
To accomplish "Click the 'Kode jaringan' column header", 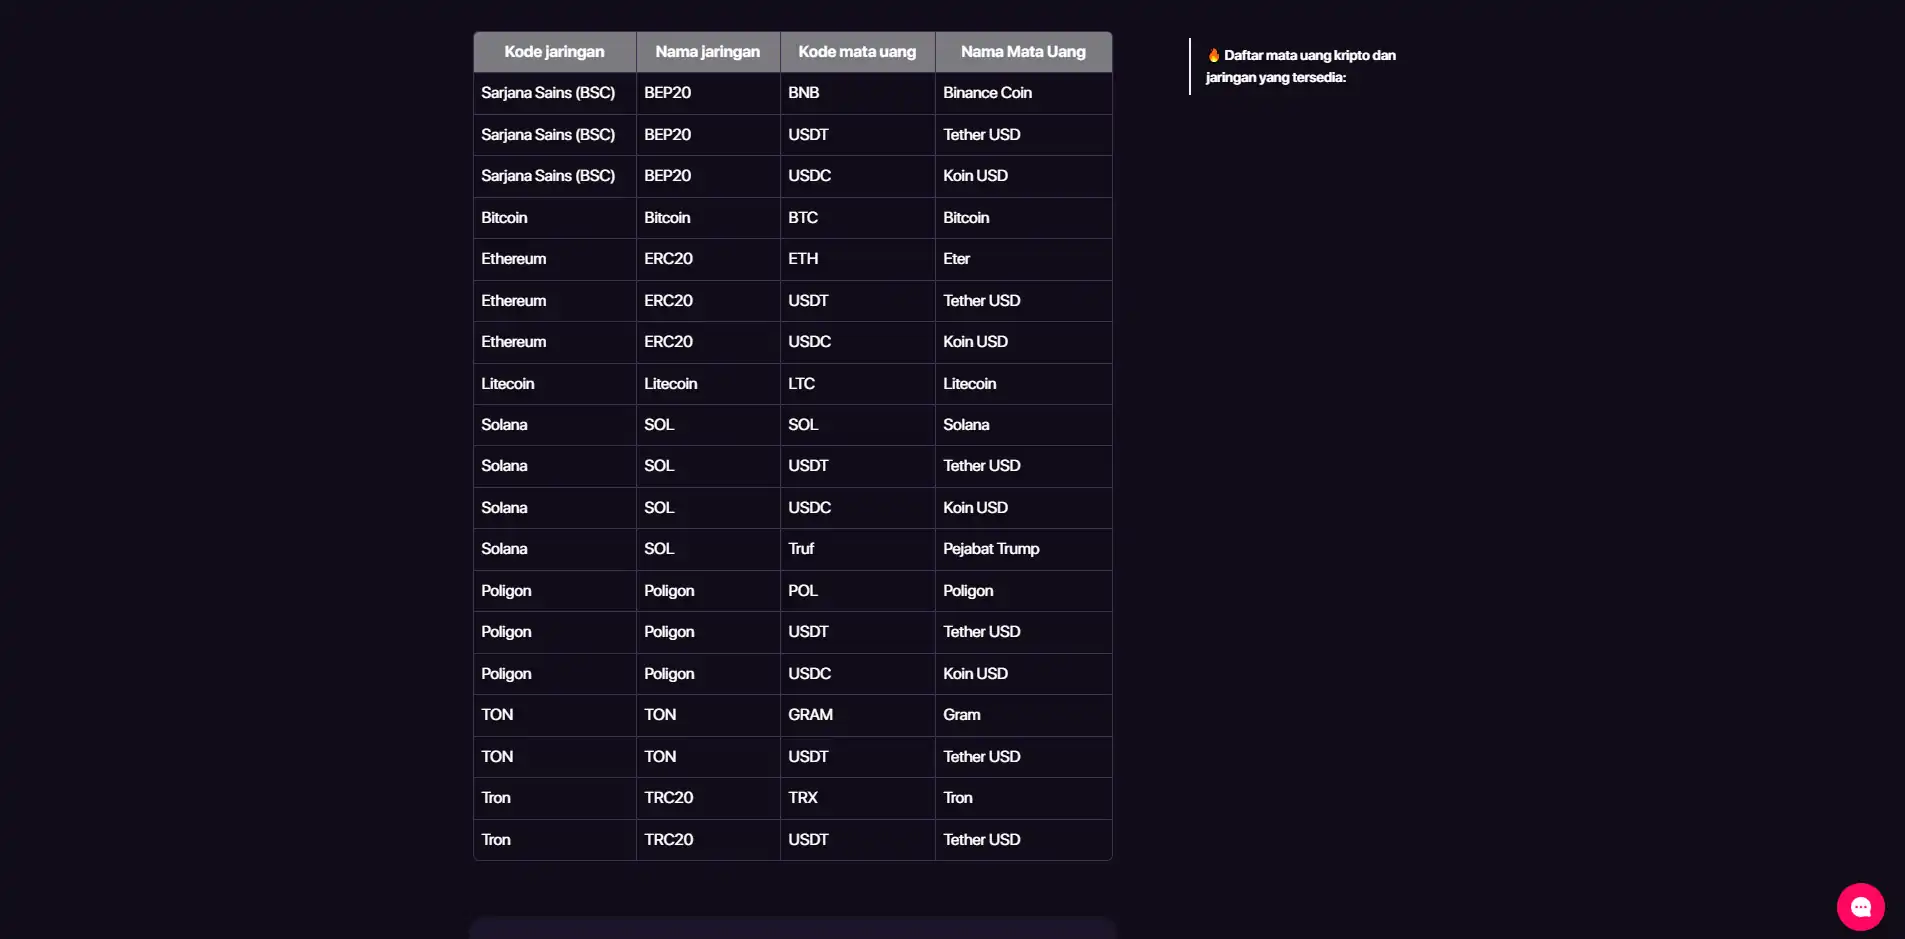I will [x=554, y=52].
